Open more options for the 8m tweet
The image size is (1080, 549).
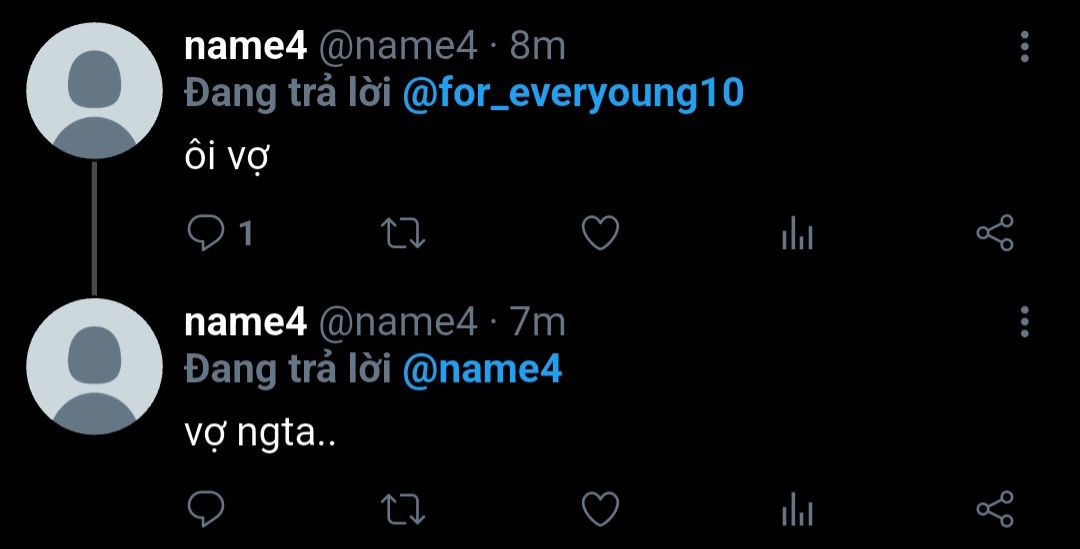pos(1024,47)
